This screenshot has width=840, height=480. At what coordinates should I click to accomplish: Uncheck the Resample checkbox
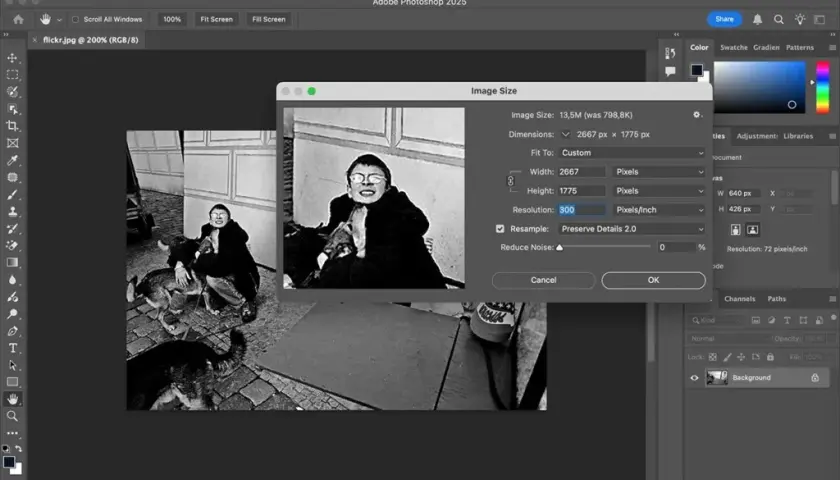point(500,229)
